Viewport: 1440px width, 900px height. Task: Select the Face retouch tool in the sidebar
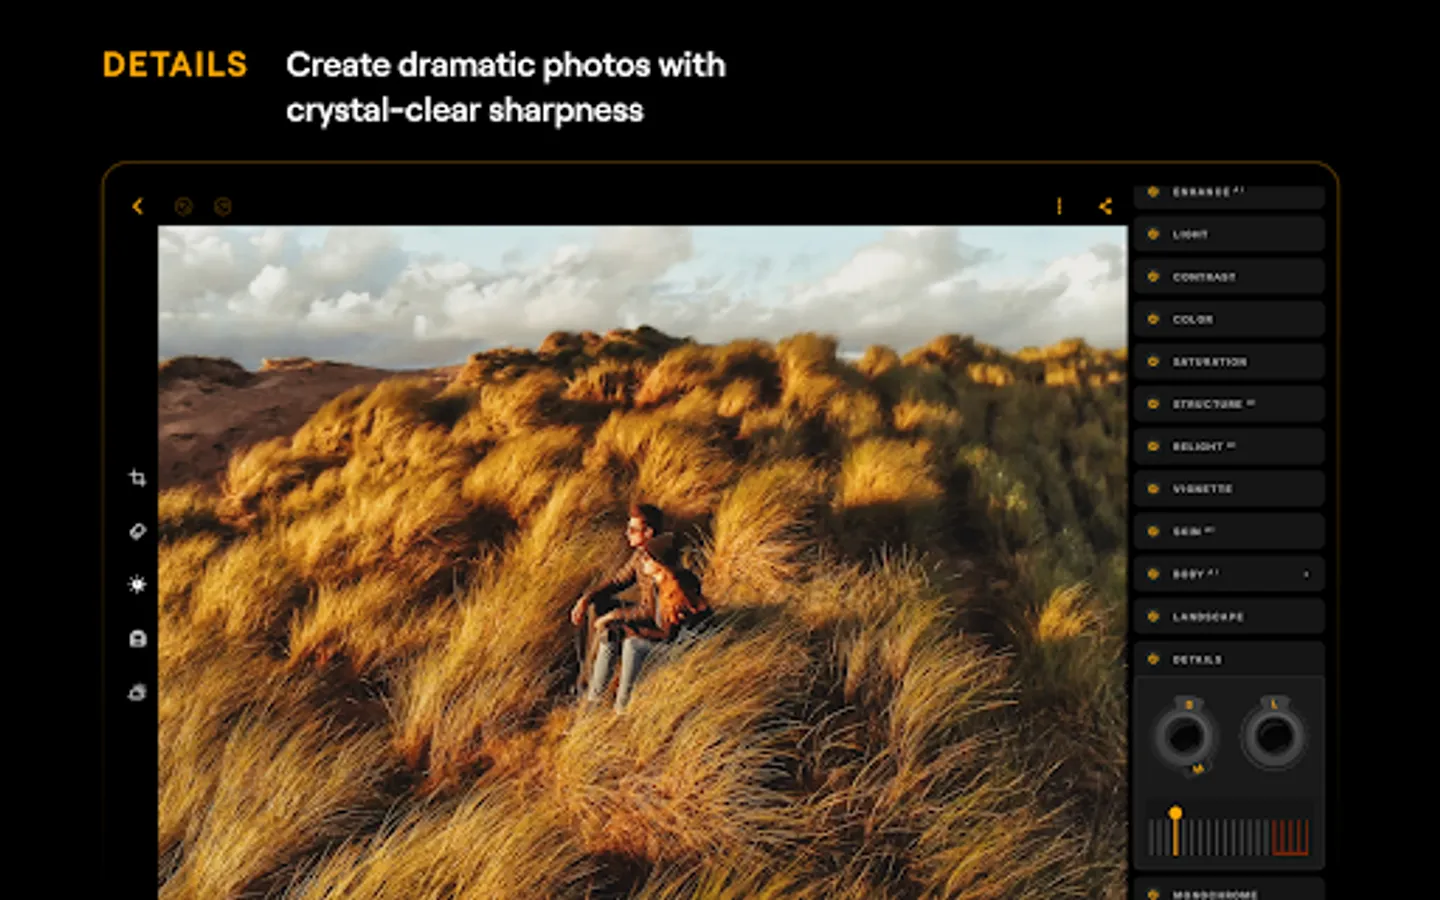click(137, 638)
